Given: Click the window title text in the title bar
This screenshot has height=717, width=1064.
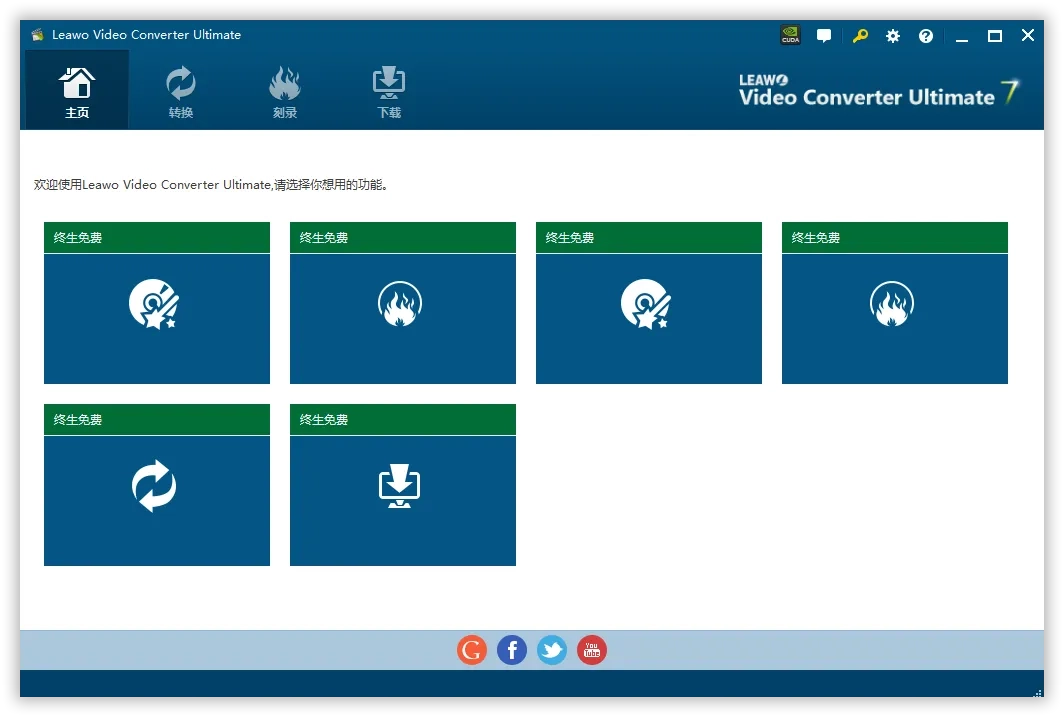Looking at the screenshot, I should tap(147, 35).
